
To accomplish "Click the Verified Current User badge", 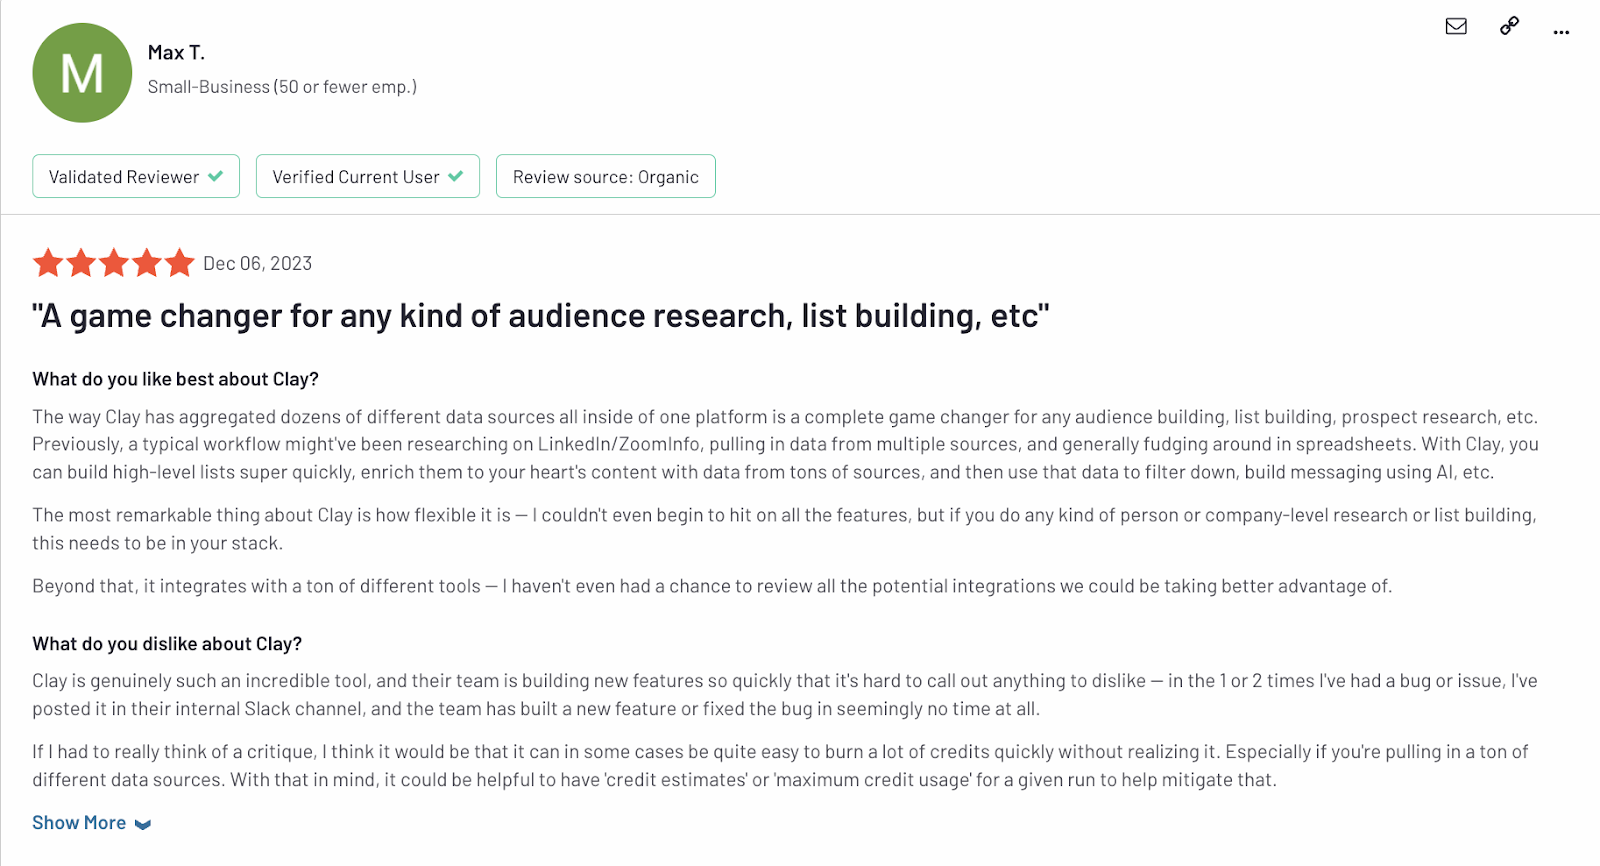I will coord(368,176).
